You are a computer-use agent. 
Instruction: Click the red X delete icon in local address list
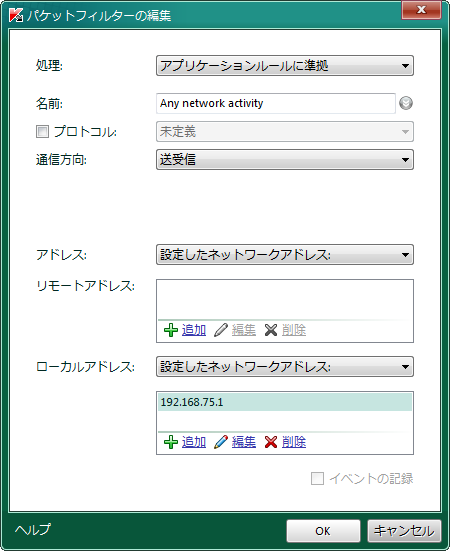pyautogui.click(x=271, y=442)
